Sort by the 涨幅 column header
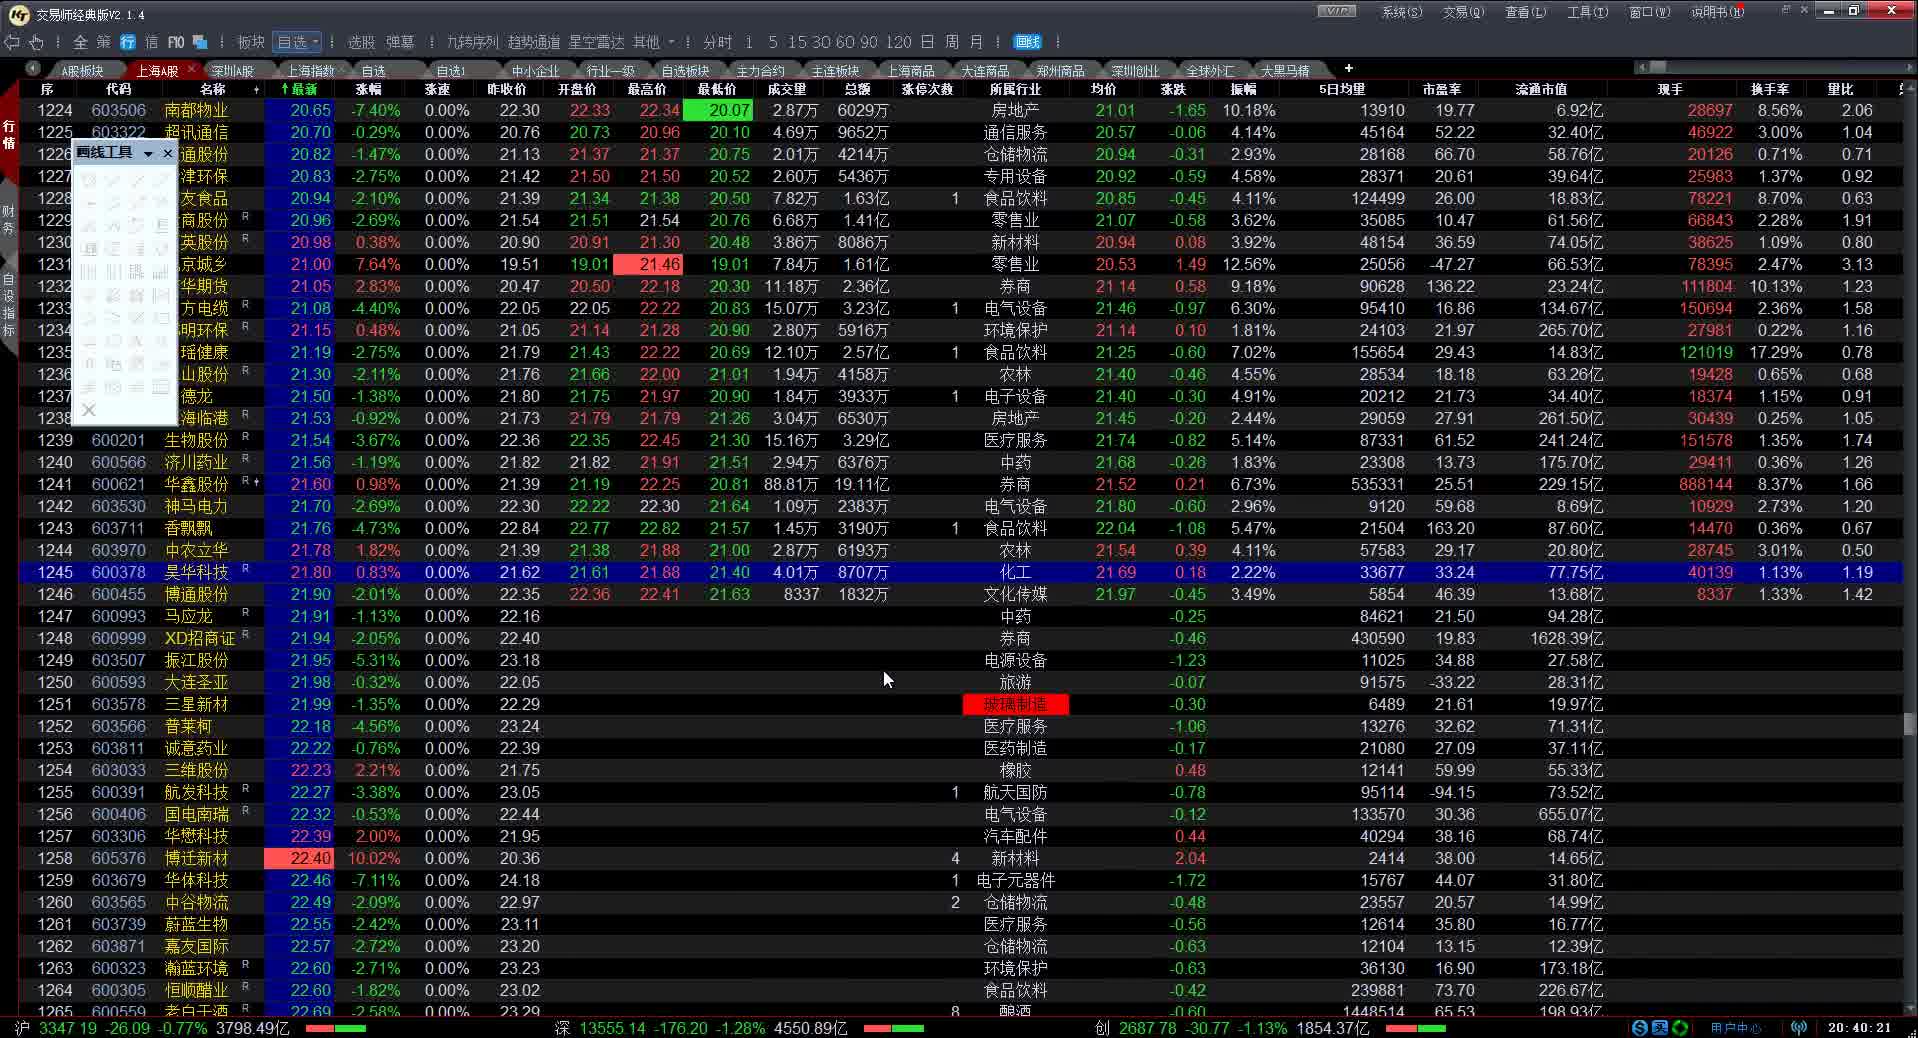 (x=369, y=89)
